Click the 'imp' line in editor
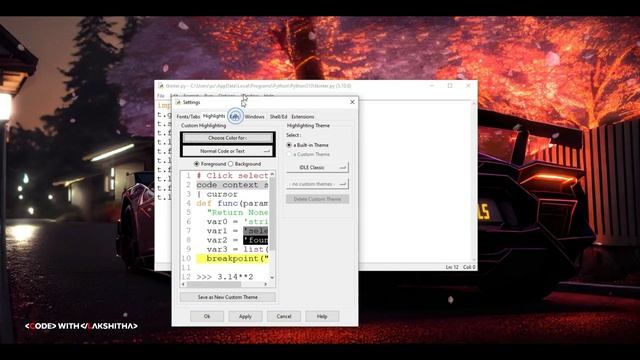This screenshot has height=360, width=640. pos(164,105)
